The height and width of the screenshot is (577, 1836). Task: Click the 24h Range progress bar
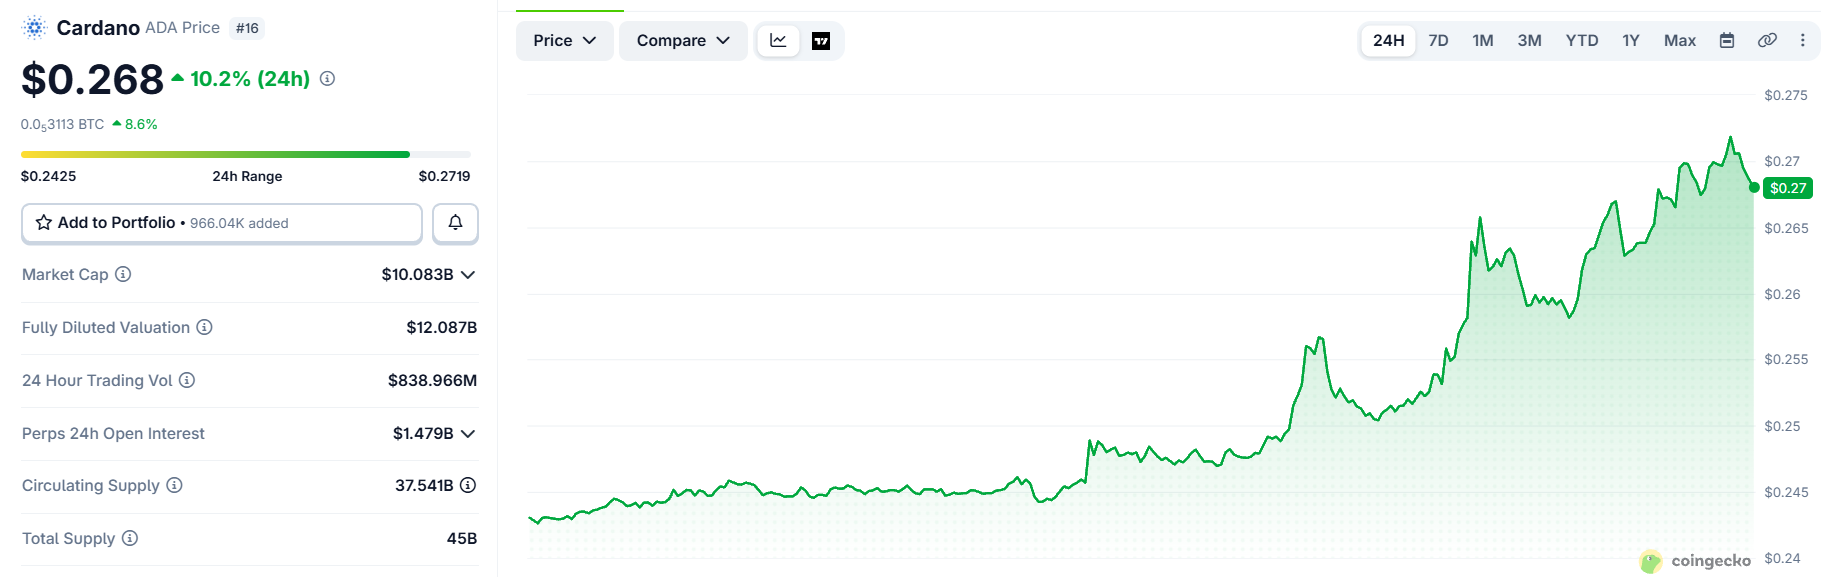tap(246, 154)
